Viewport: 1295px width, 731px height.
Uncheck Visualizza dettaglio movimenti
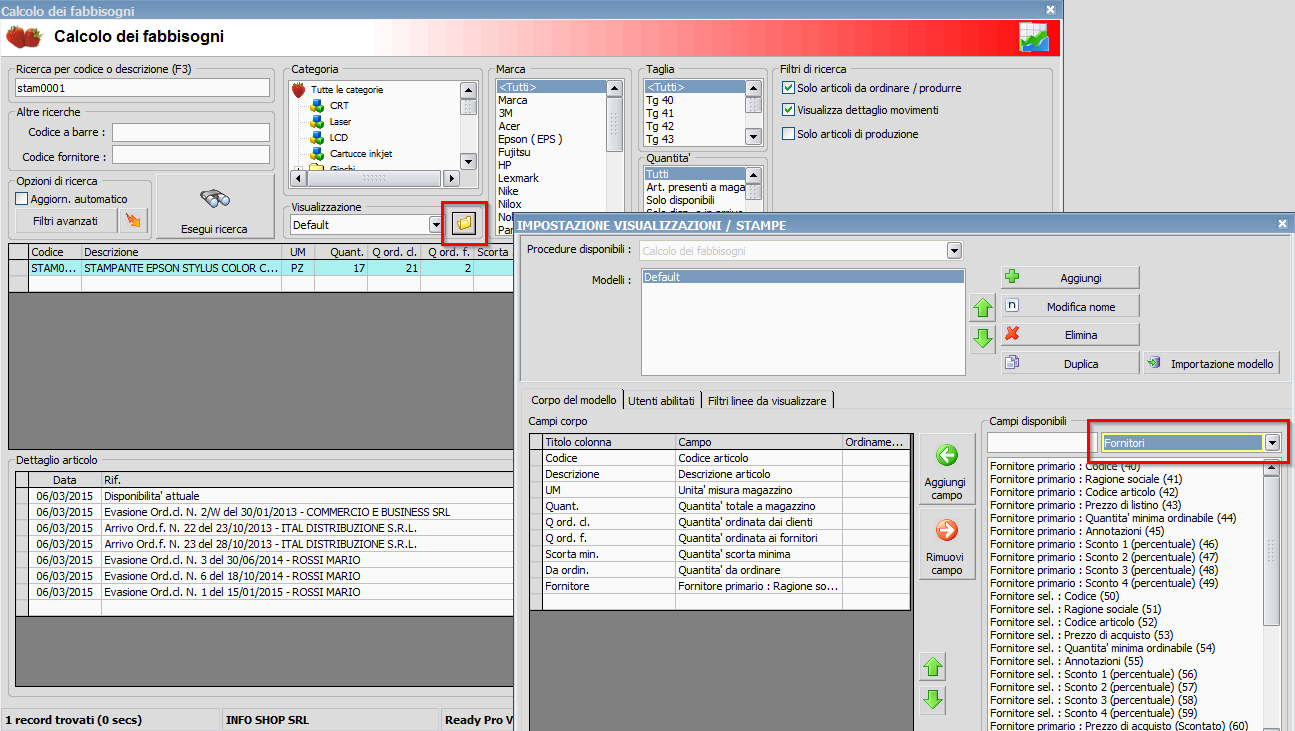[x=788, y=110]
